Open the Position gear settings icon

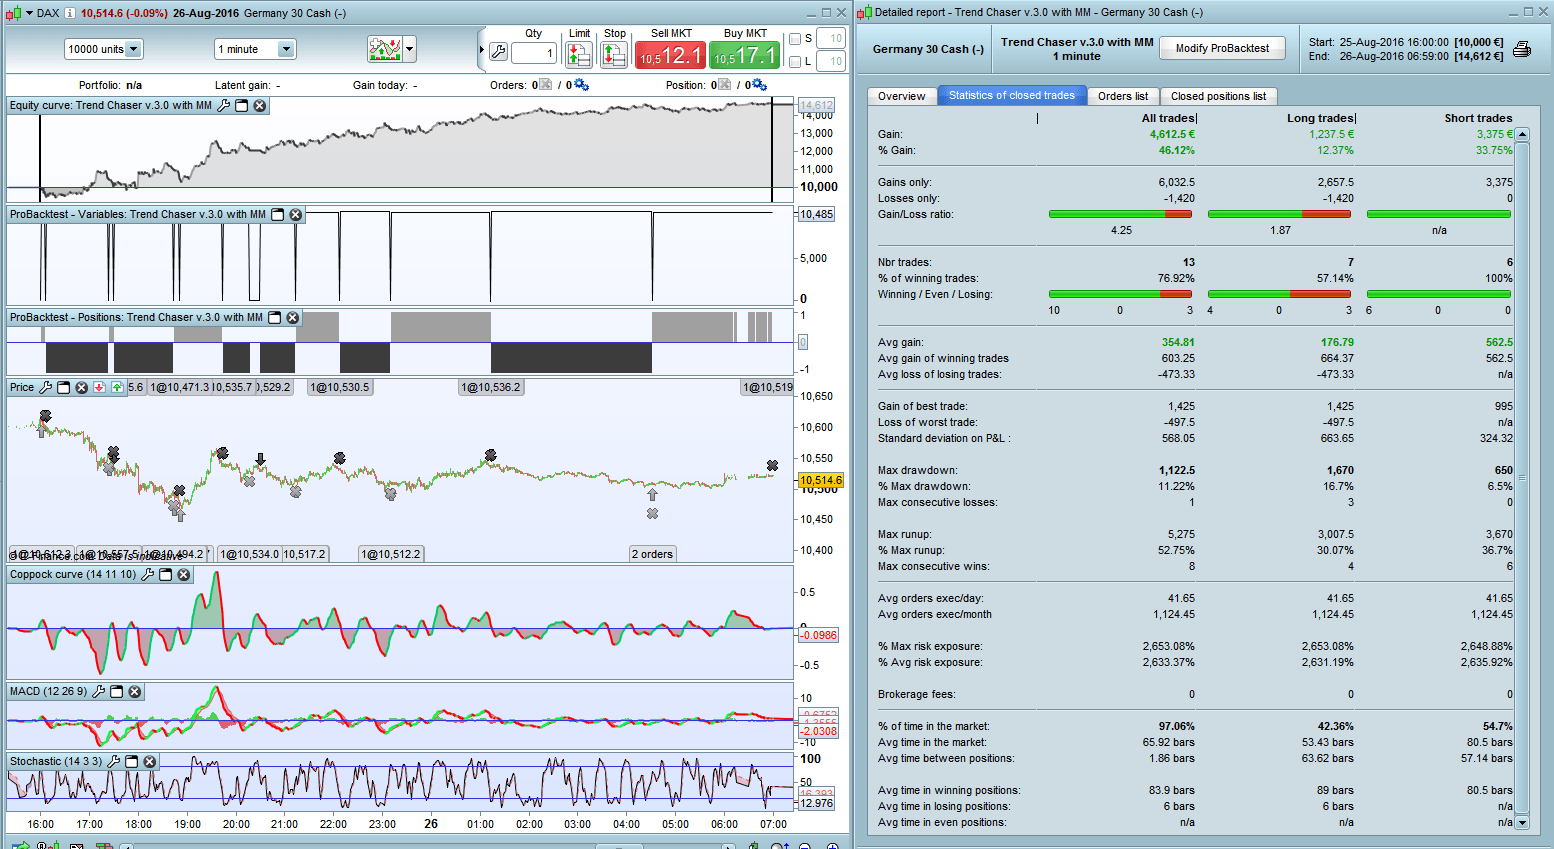(x=759, y=85)
